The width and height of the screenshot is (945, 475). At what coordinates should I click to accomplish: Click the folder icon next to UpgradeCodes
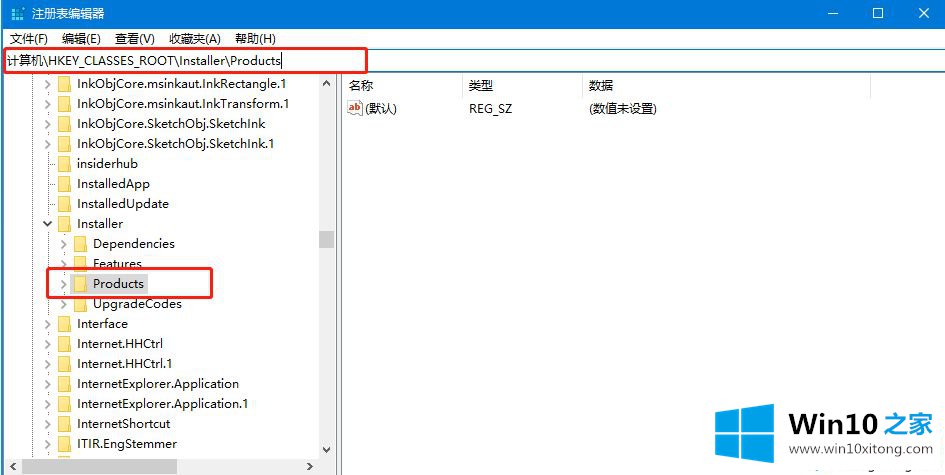81,304
